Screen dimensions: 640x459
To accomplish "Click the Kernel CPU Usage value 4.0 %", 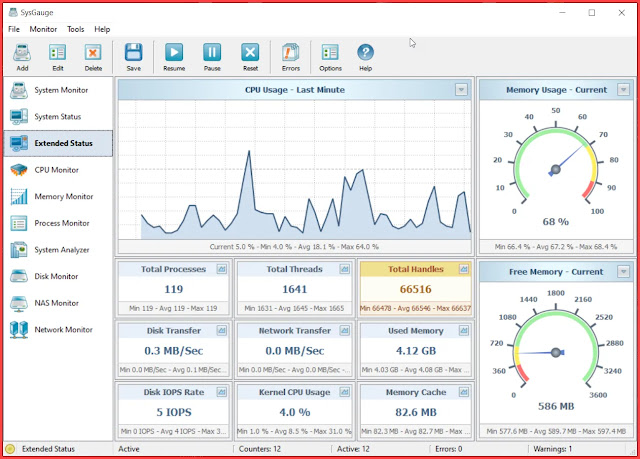I will point(295,412).
